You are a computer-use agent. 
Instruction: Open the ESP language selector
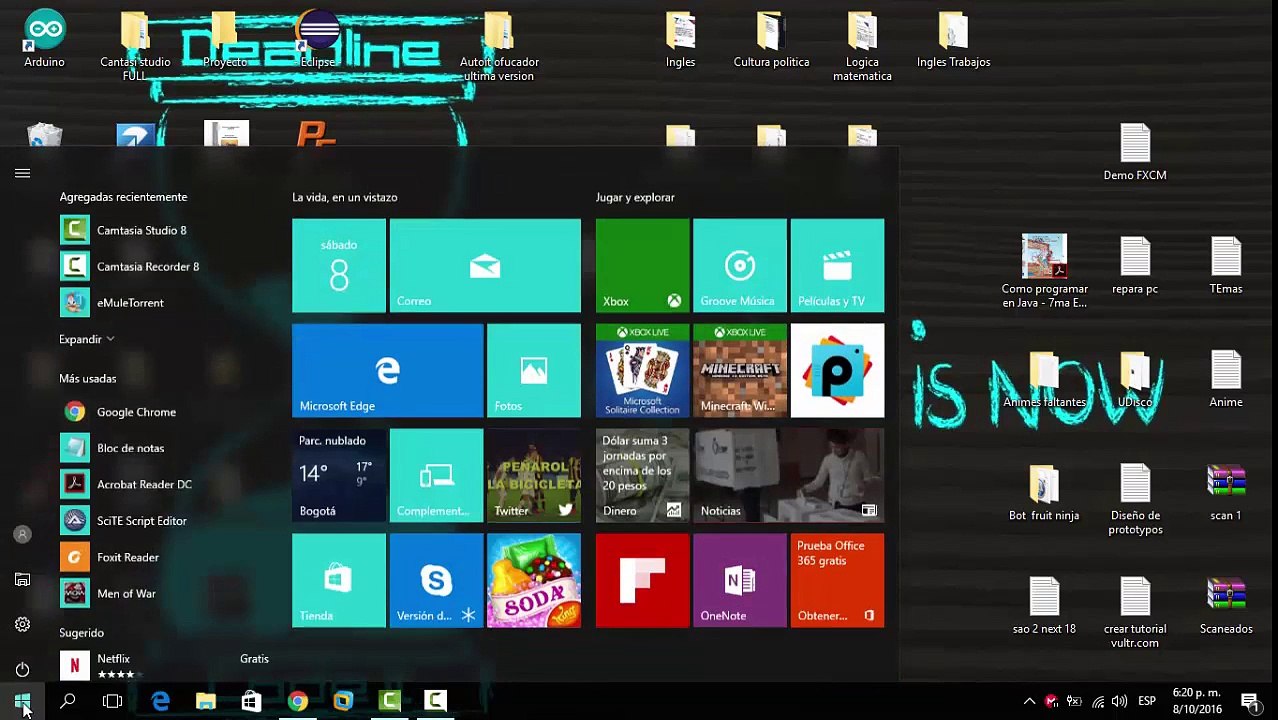point(1147,701)
